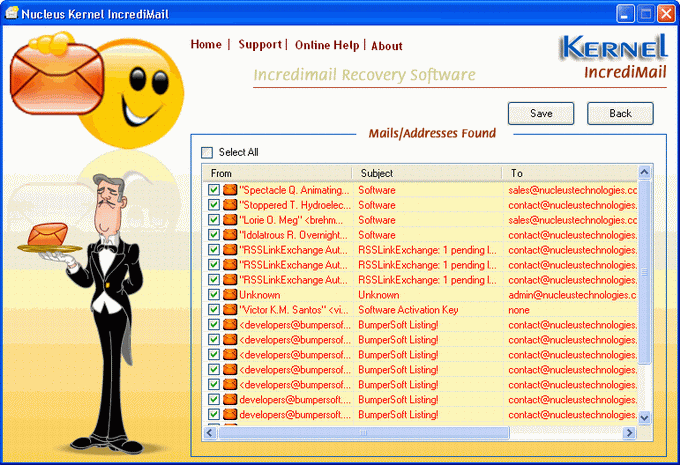Screen dimensions: 680x465
Task: Select the sender text "Lorie O. Meg"
Action: [x=291, y=220]
